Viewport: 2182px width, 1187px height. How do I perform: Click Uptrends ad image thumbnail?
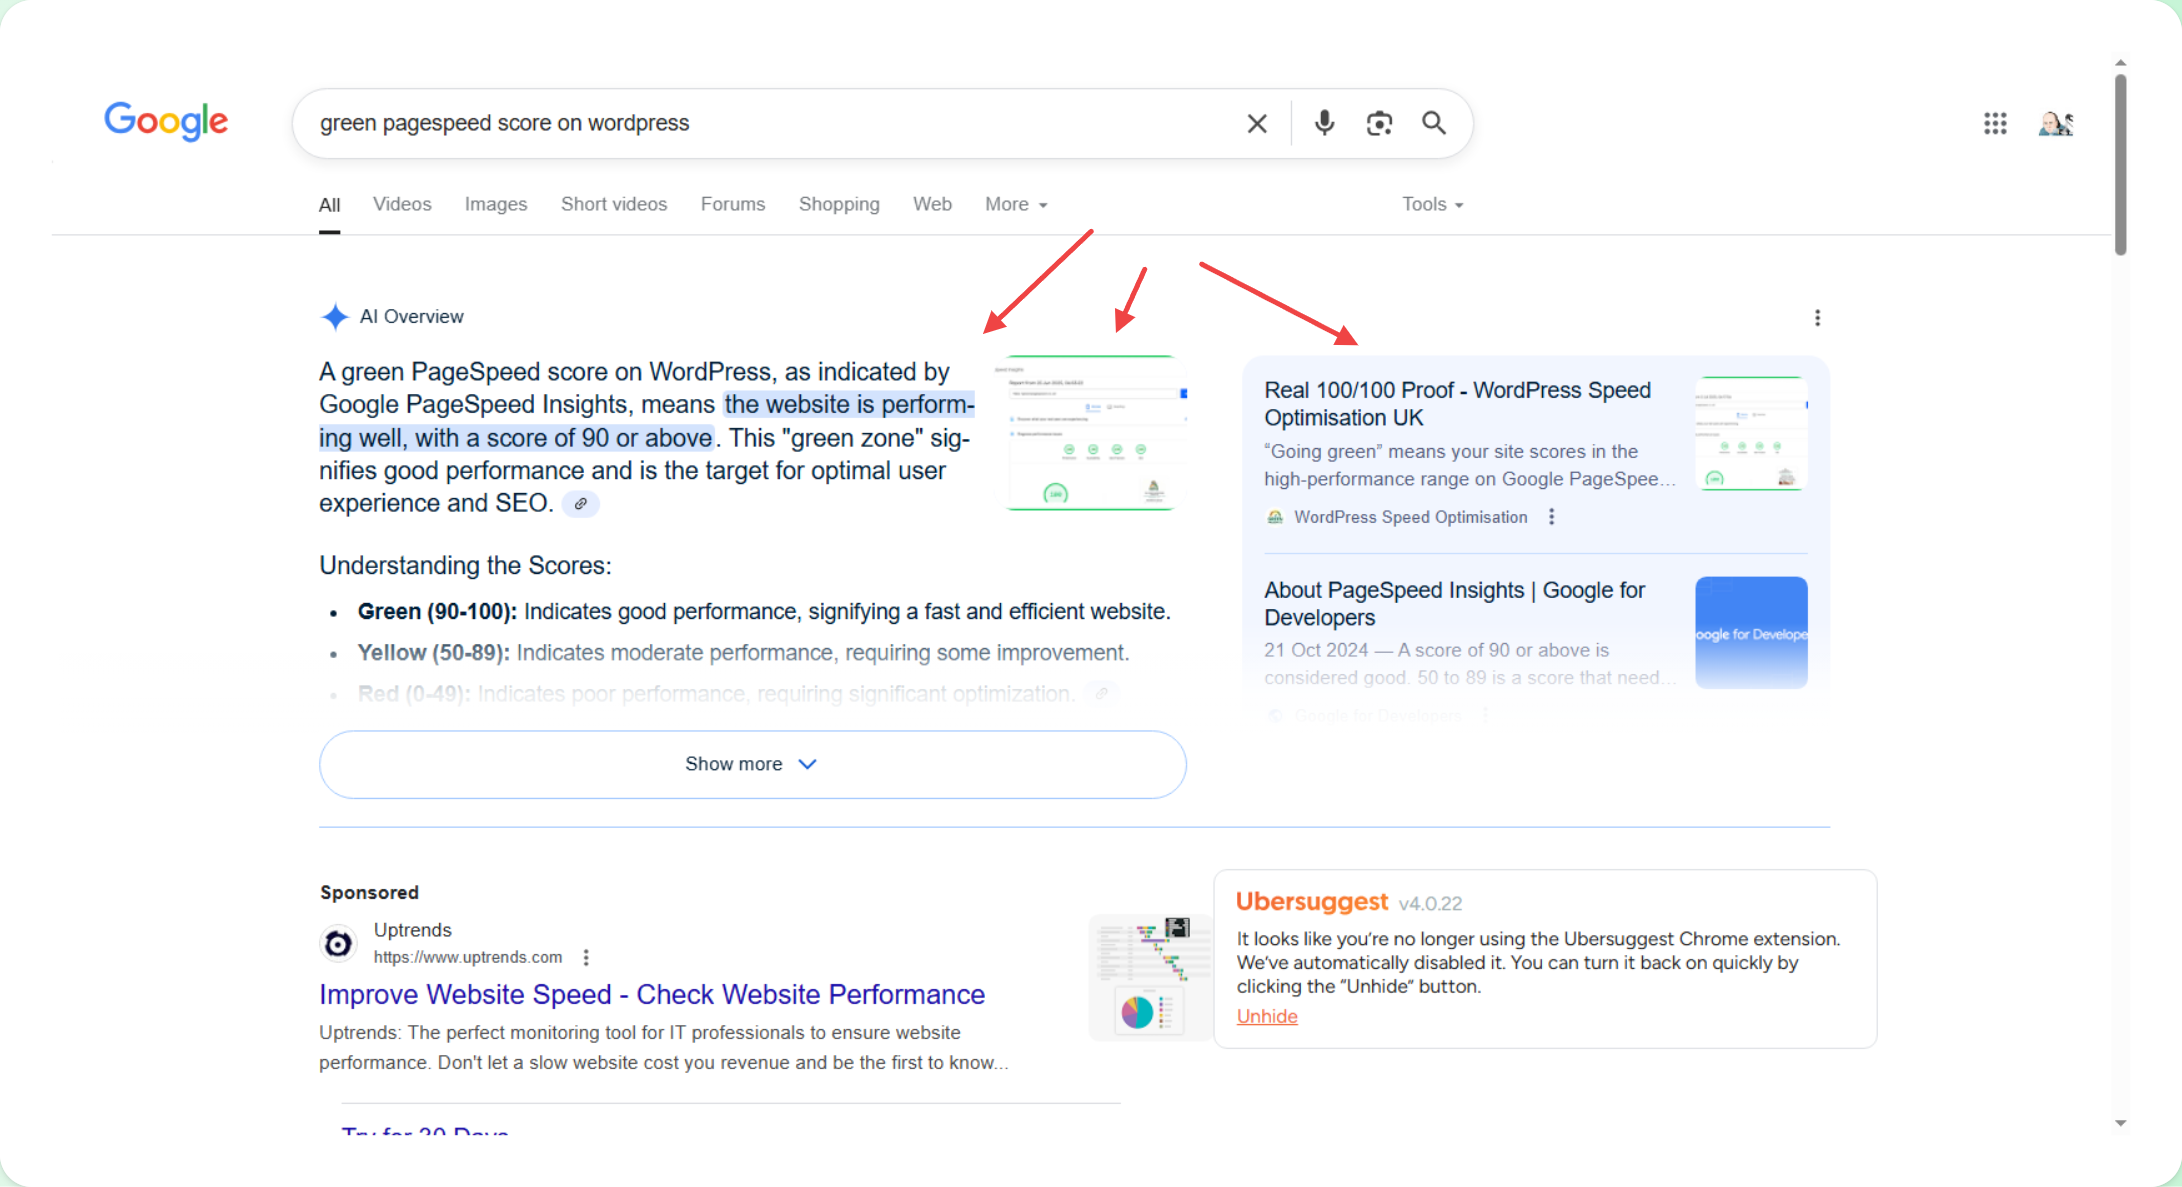click(1150, 977)
